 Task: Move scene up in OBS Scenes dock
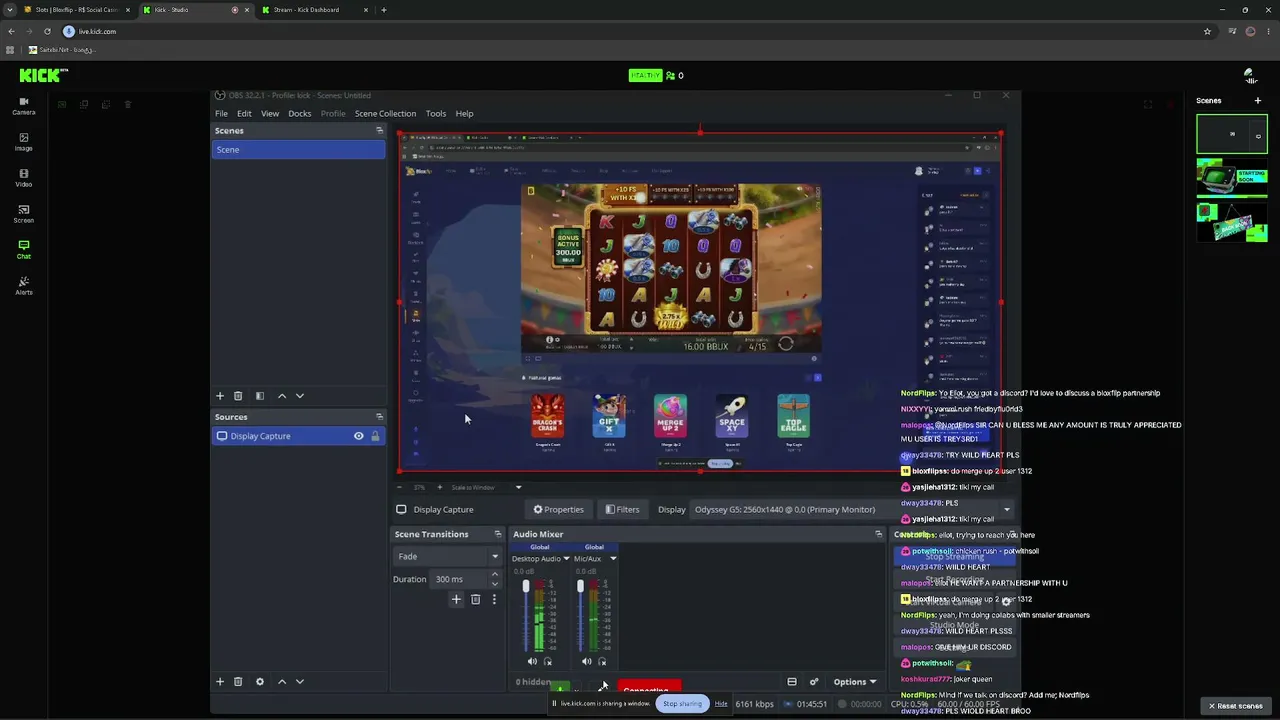pos(282,396)
